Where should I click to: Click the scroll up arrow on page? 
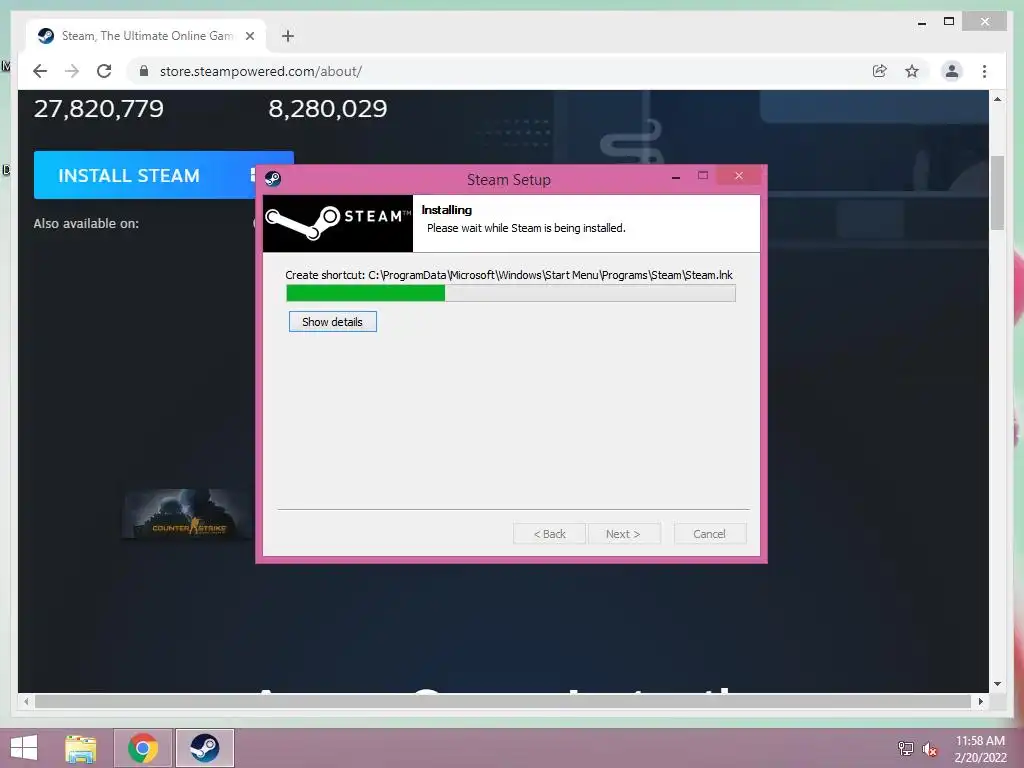(997, 99)
